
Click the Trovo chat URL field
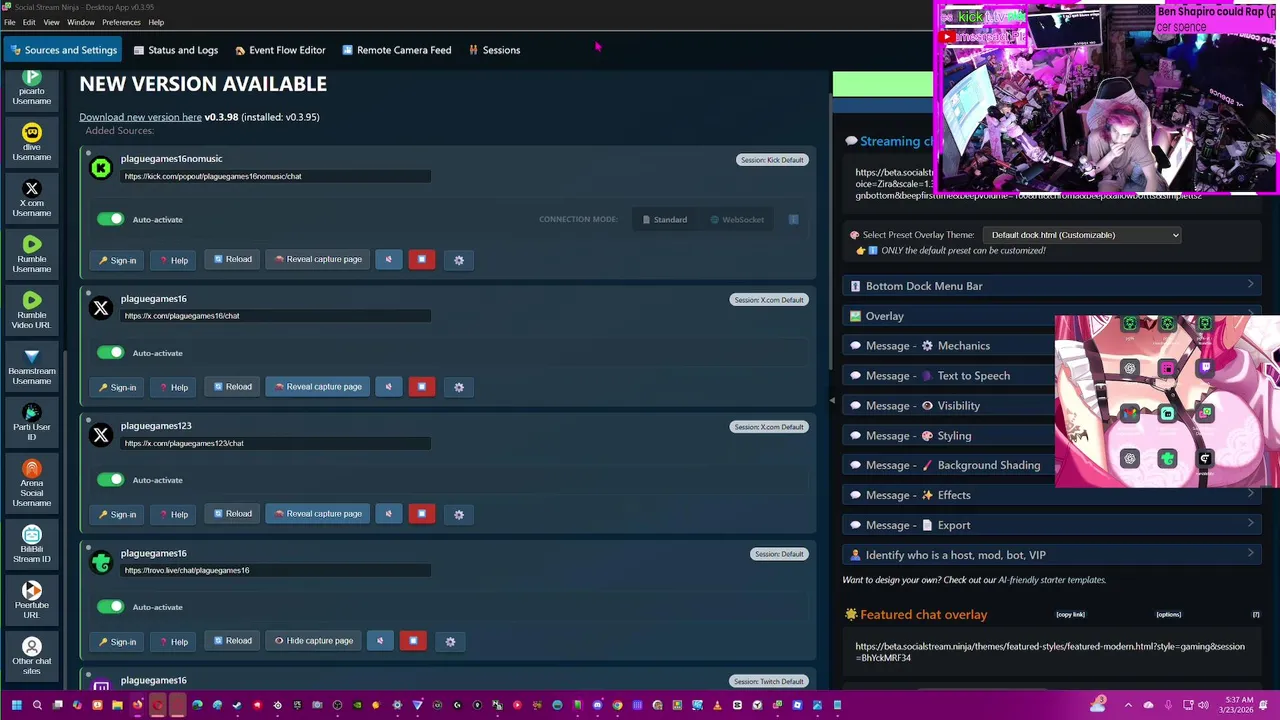coord(276,570)
